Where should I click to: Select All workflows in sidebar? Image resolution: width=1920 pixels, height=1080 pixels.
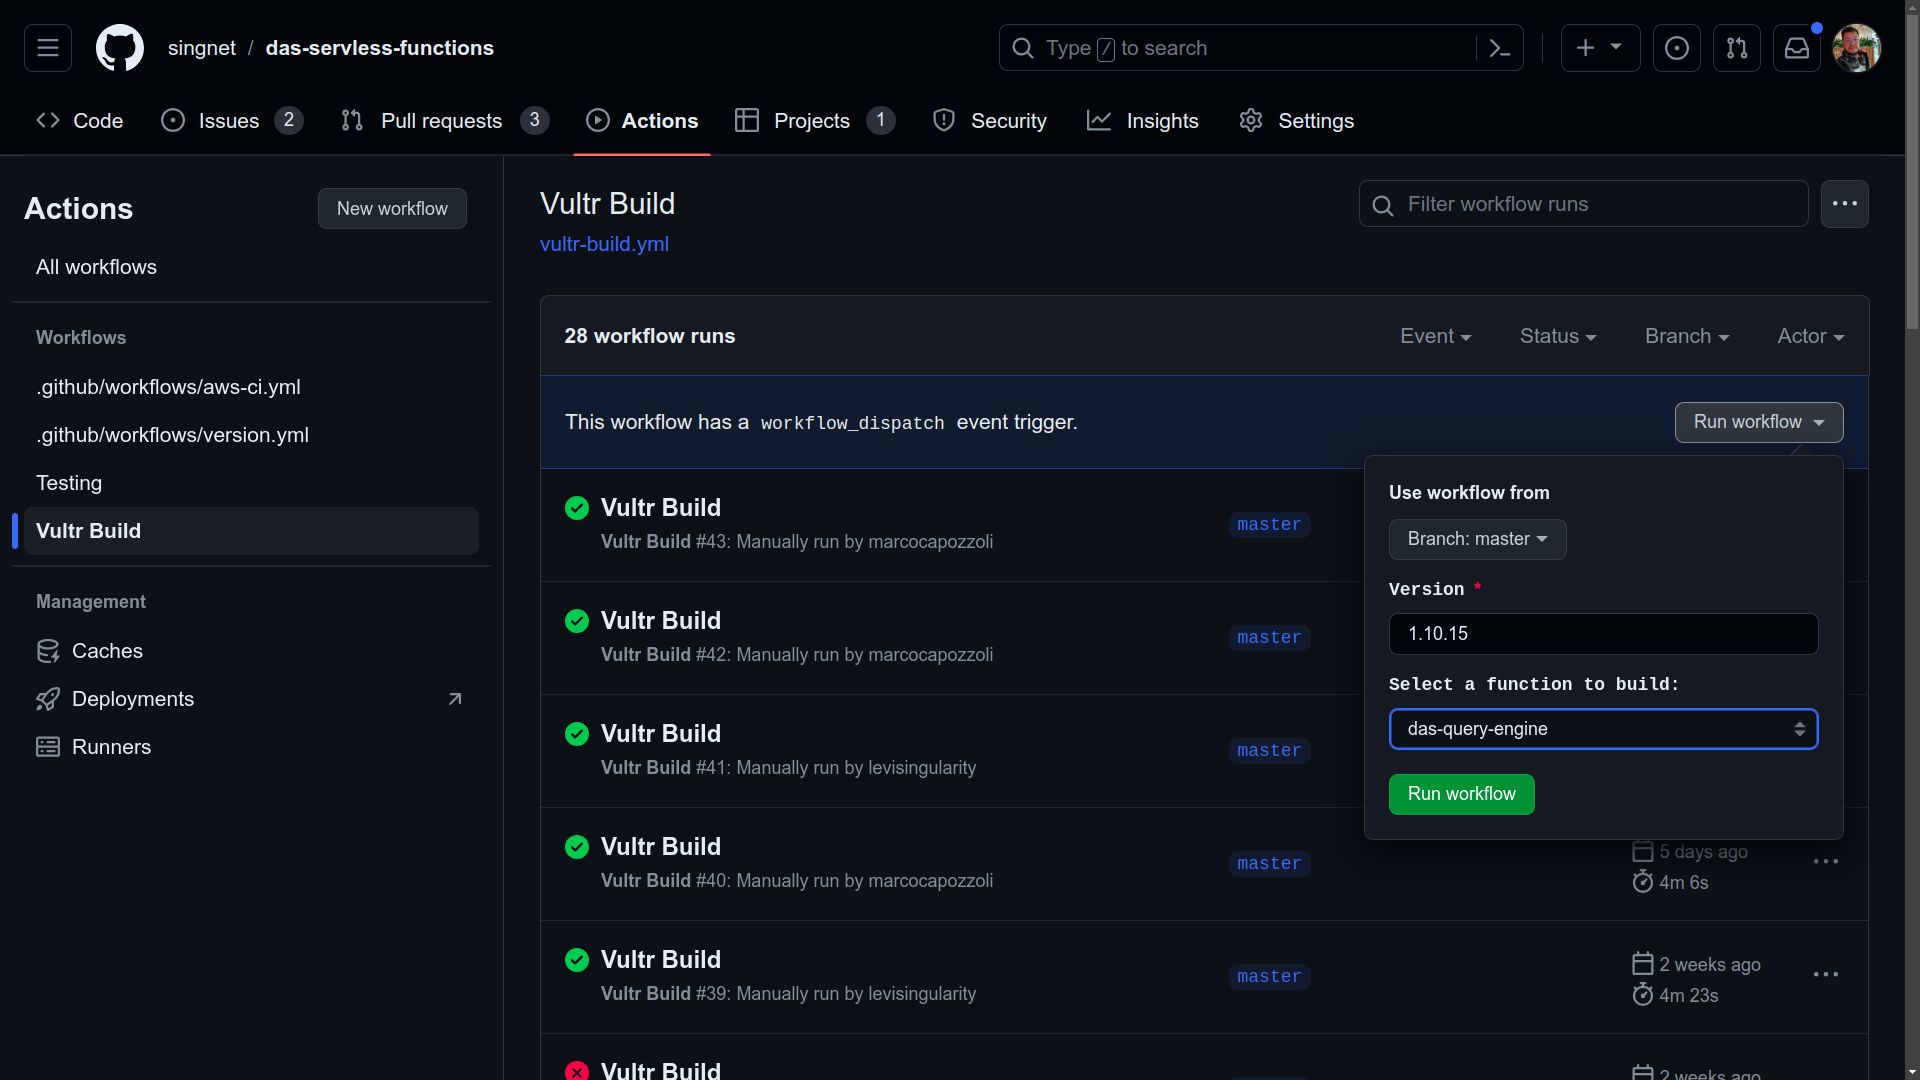pos(251,267)
